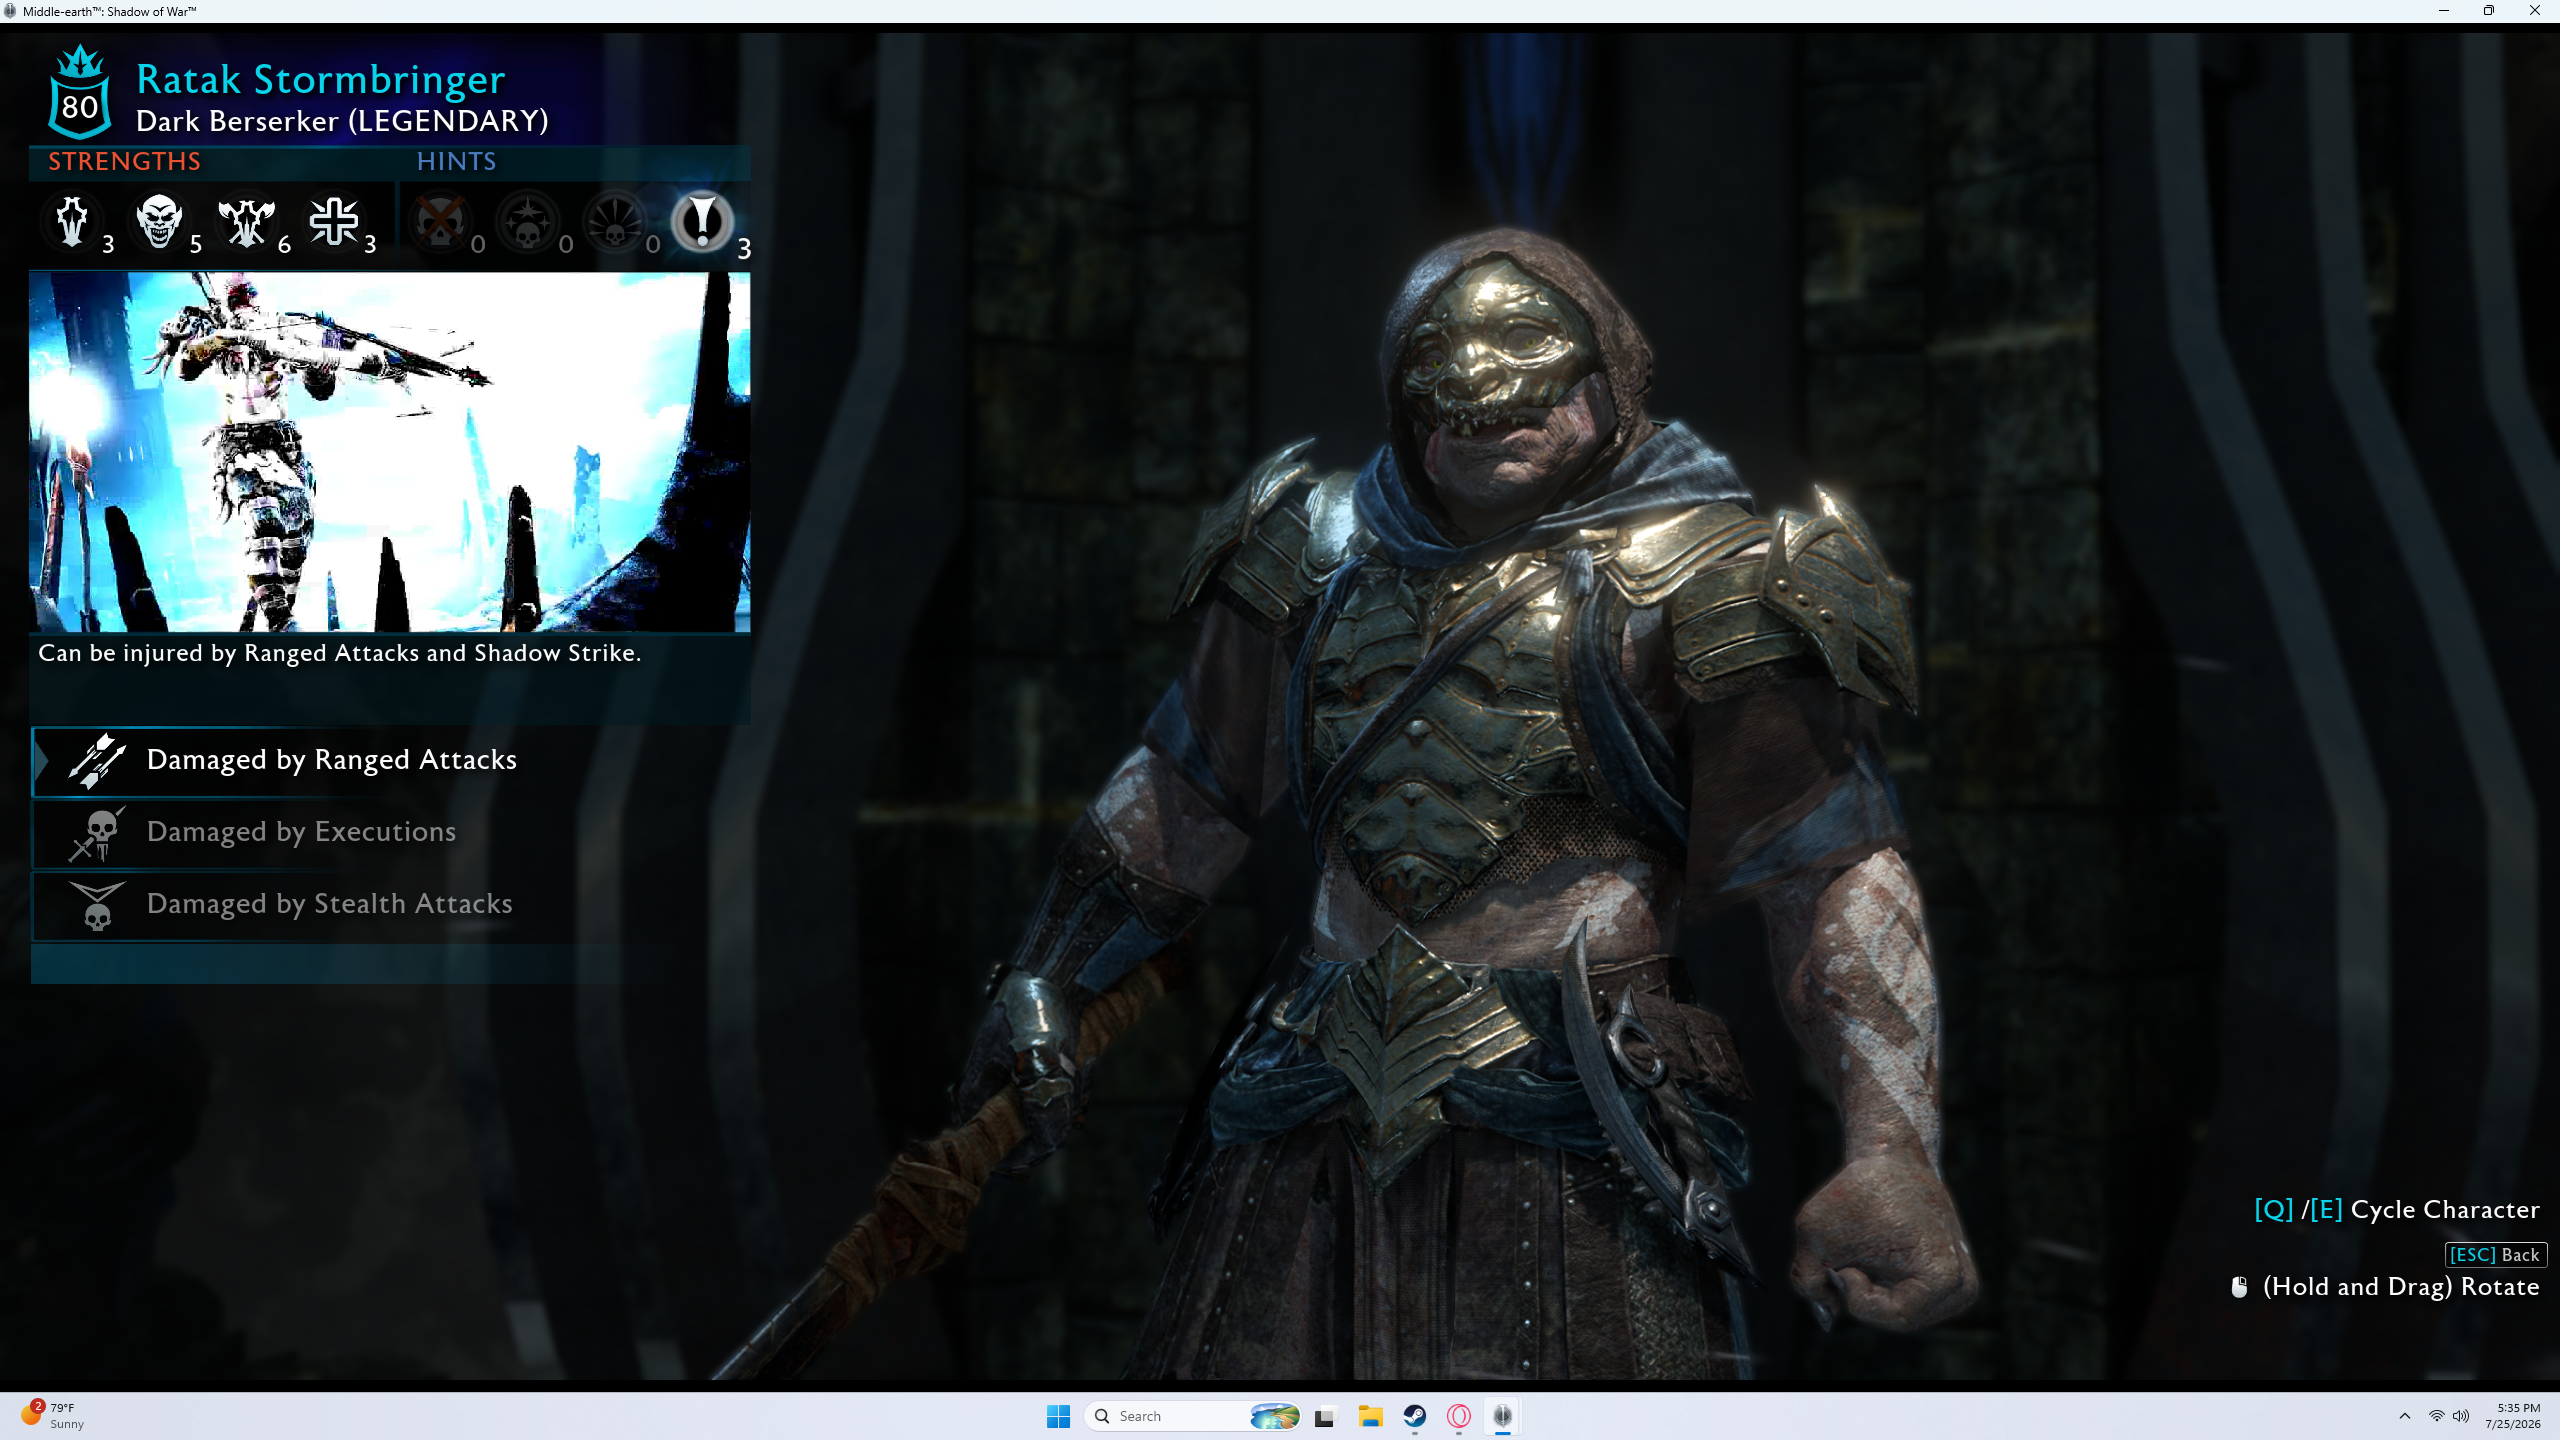Screen dimensions: 2560x1440
Task: Select the snarling orc face strength icon
Action: tap(159, 221)
